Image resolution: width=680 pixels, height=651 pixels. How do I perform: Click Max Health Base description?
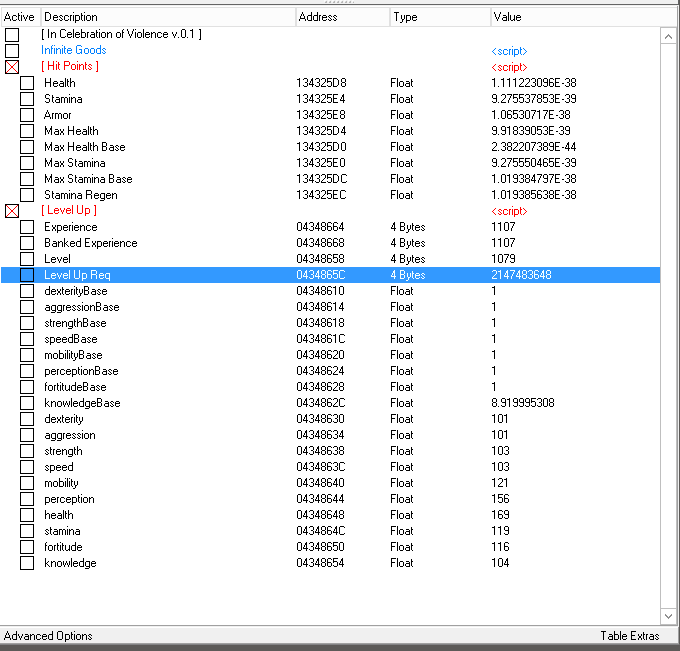(x=85, y=147)
